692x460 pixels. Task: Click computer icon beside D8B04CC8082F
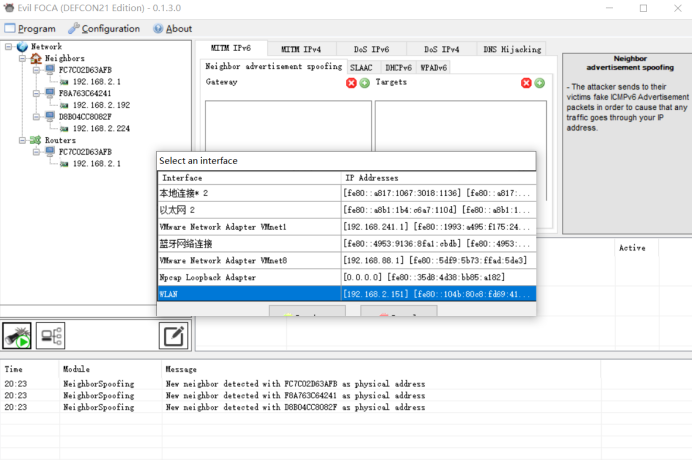click(x=50, y=116)
